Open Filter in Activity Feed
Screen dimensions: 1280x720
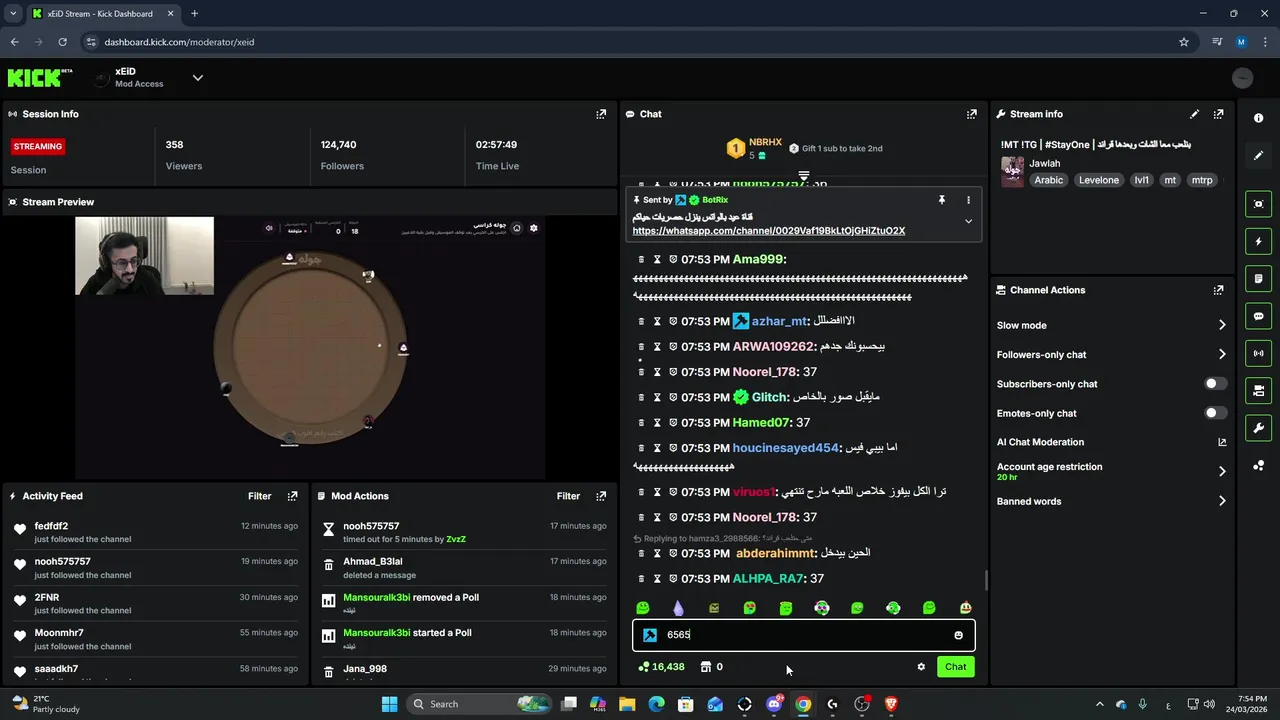tap(260, 496)
